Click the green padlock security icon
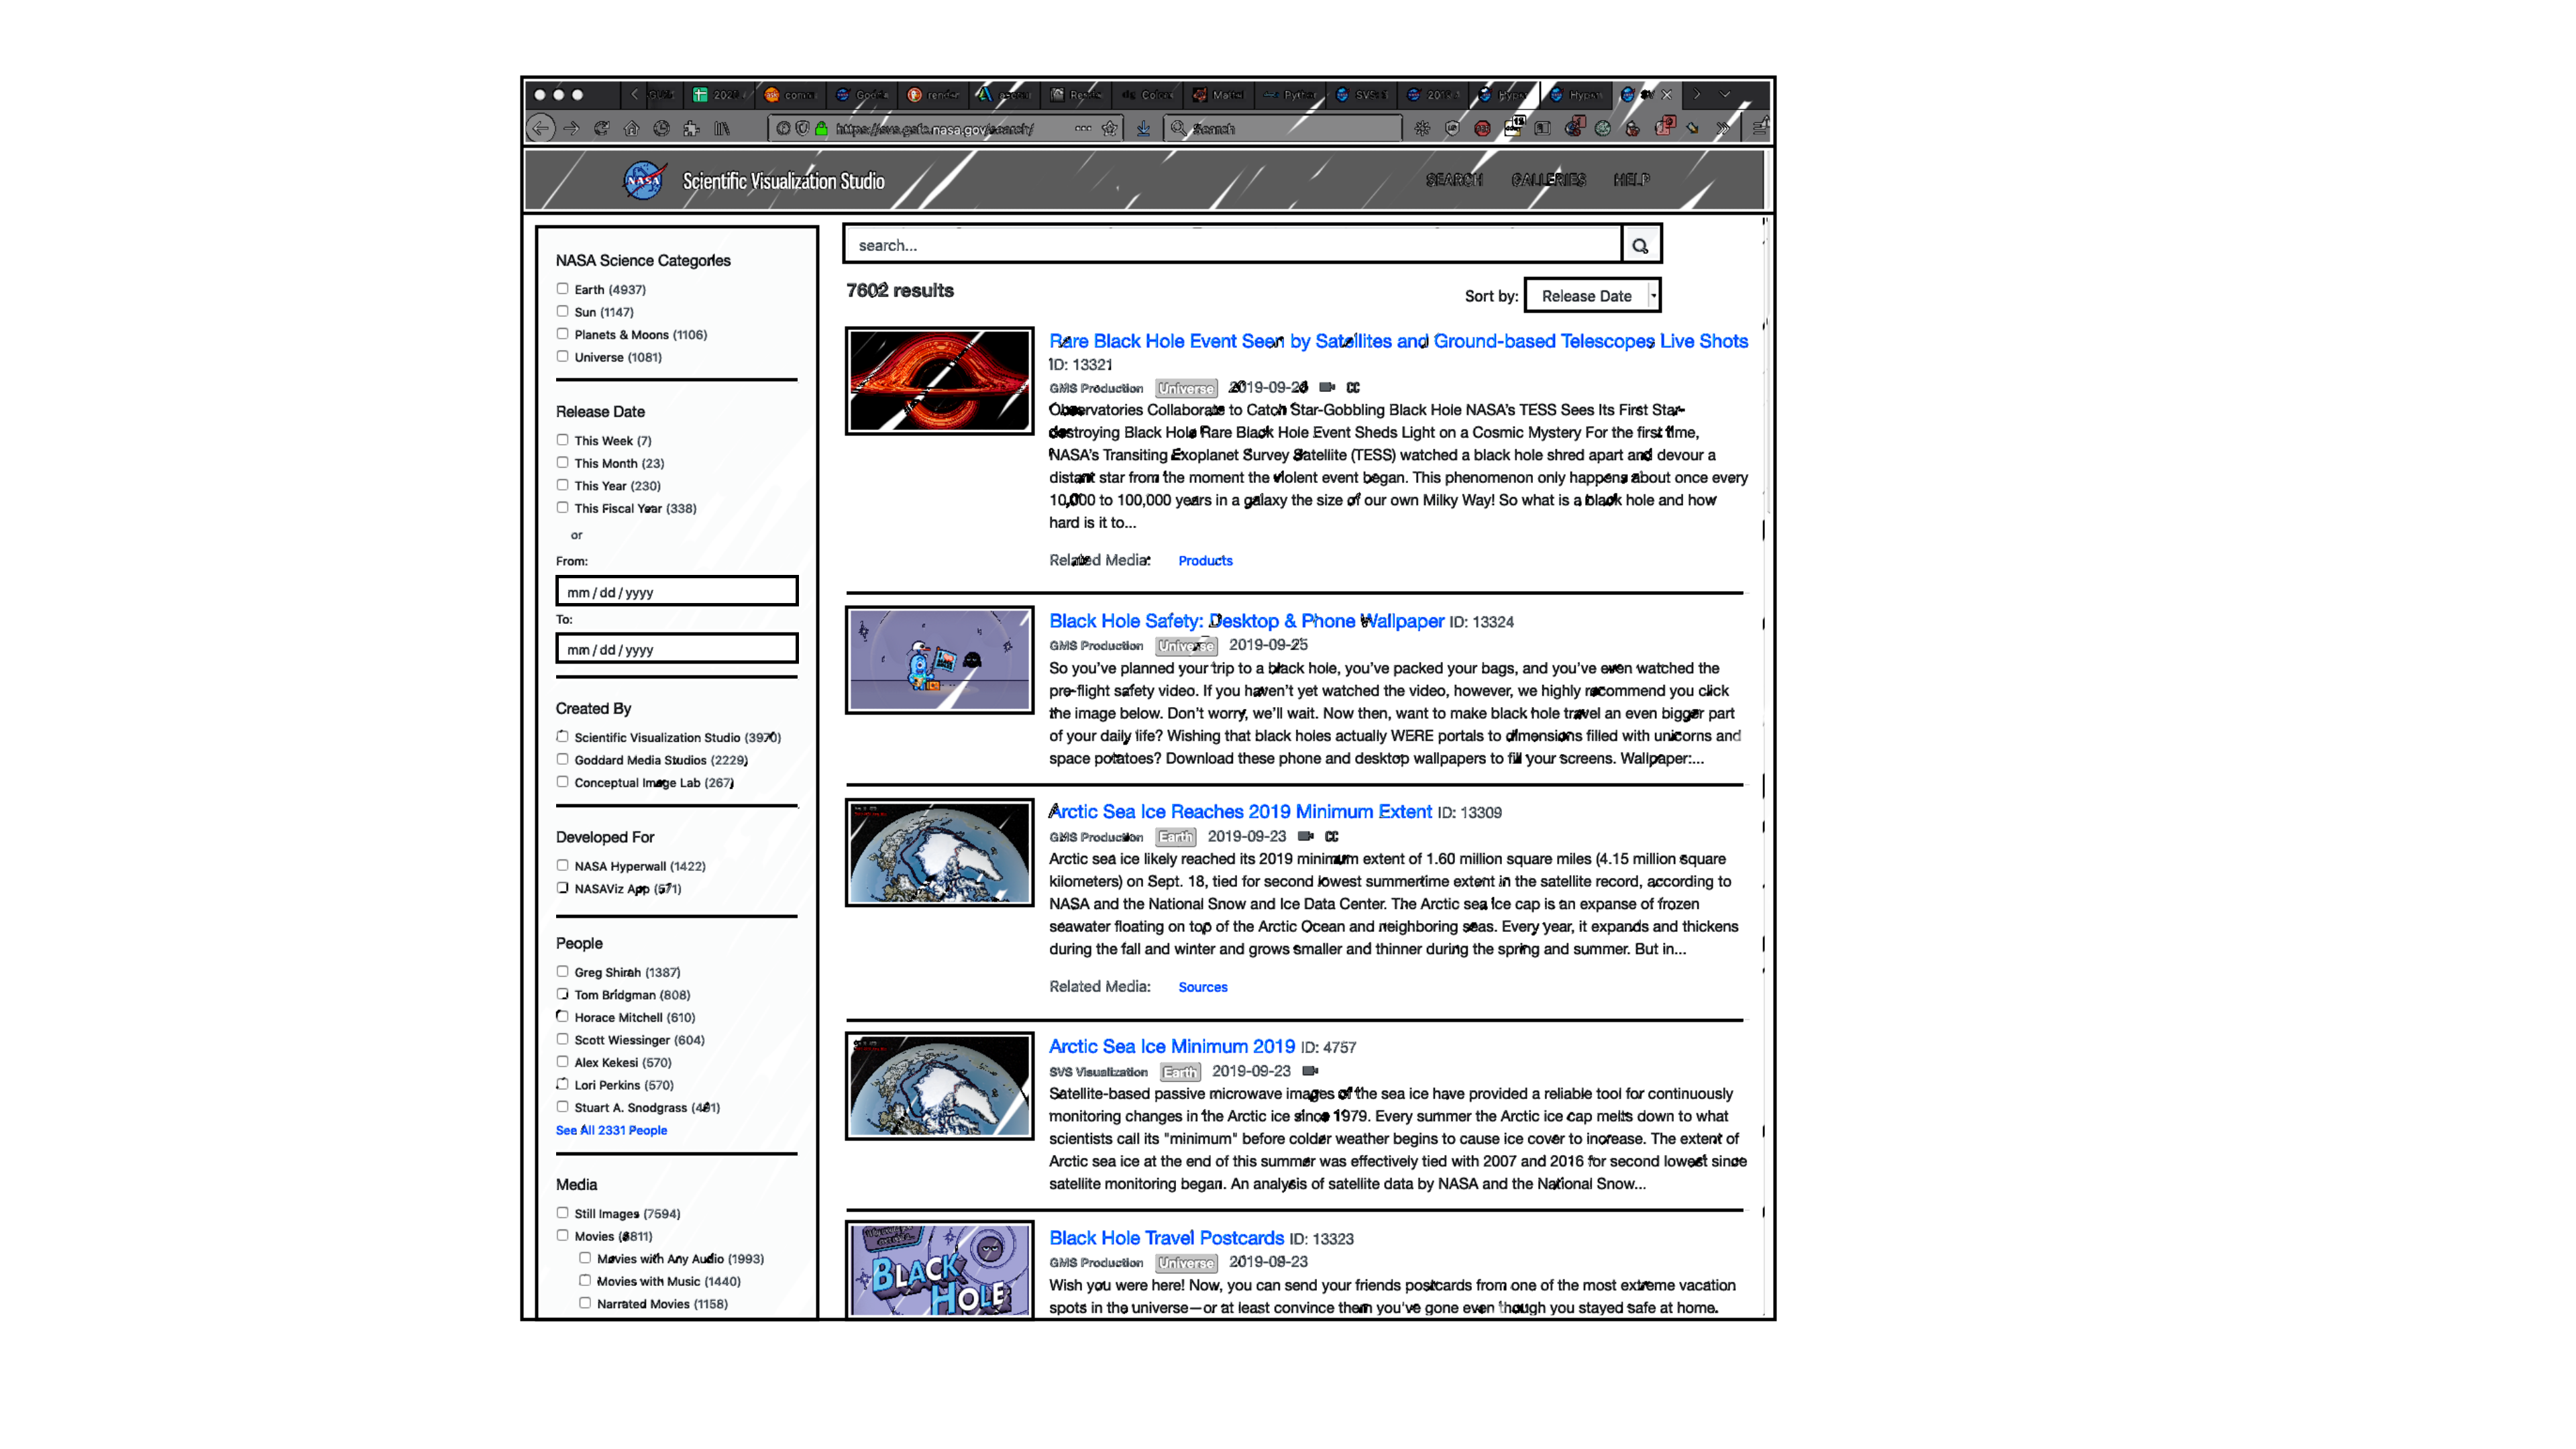The height and width of the screenshot is (1449, 2576). click(821, 128)
